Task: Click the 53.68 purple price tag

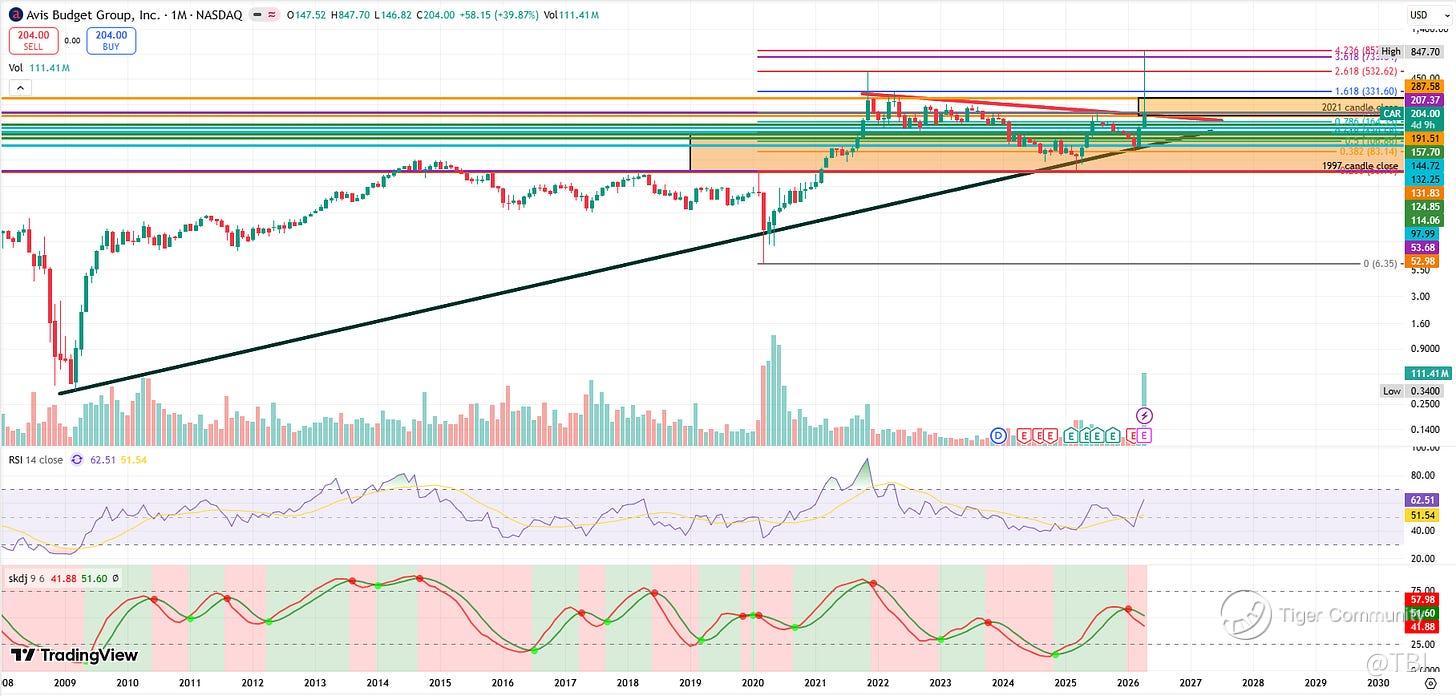Action: coord(1421,247)
